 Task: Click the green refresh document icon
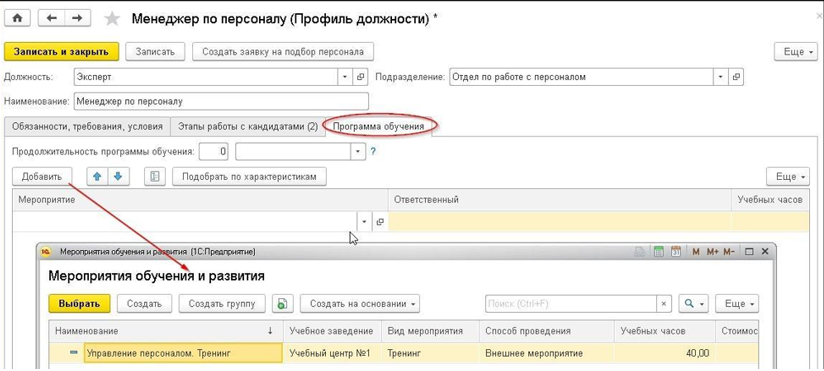point(283,303)
